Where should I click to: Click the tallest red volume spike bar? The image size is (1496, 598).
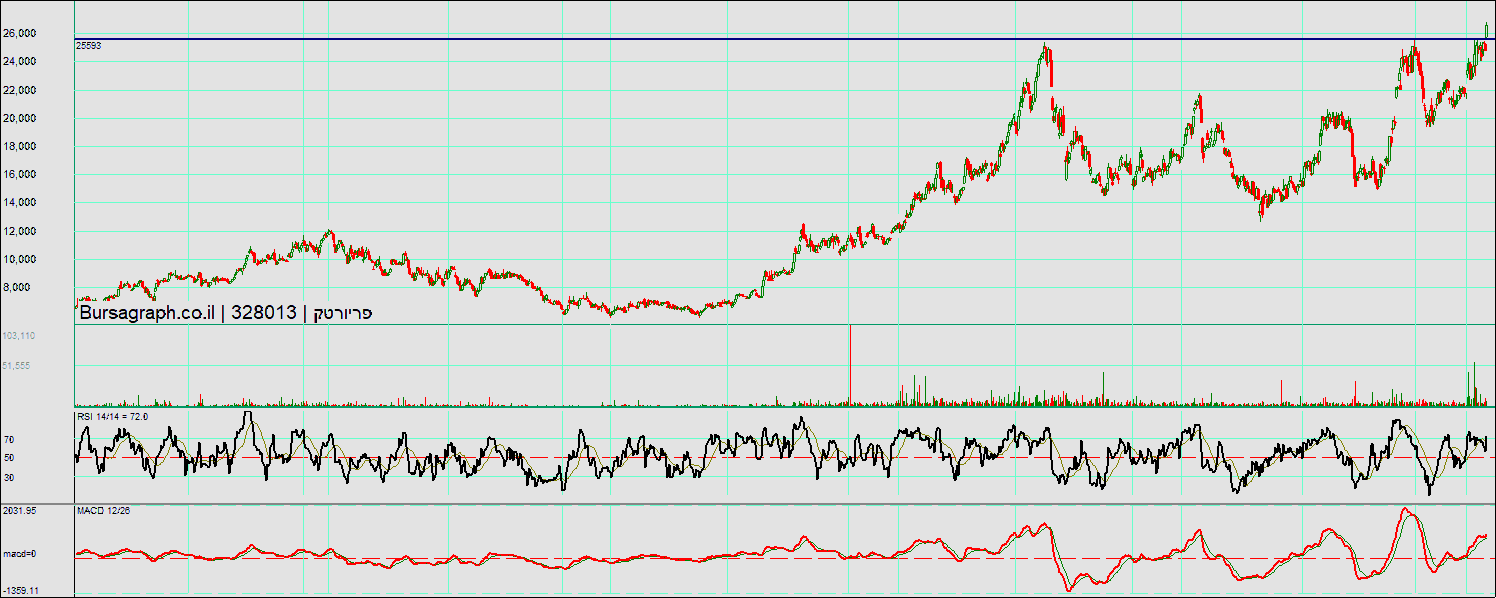(x=850, y=365)
